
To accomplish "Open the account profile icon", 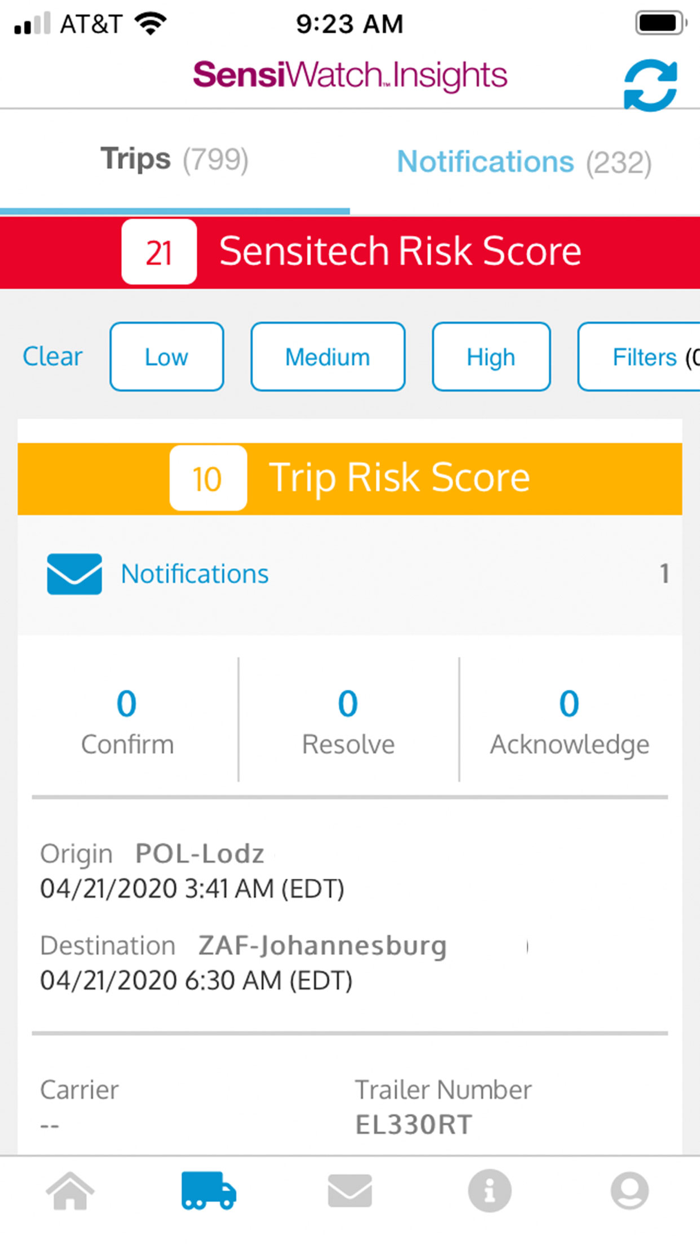I will 629,1190.
